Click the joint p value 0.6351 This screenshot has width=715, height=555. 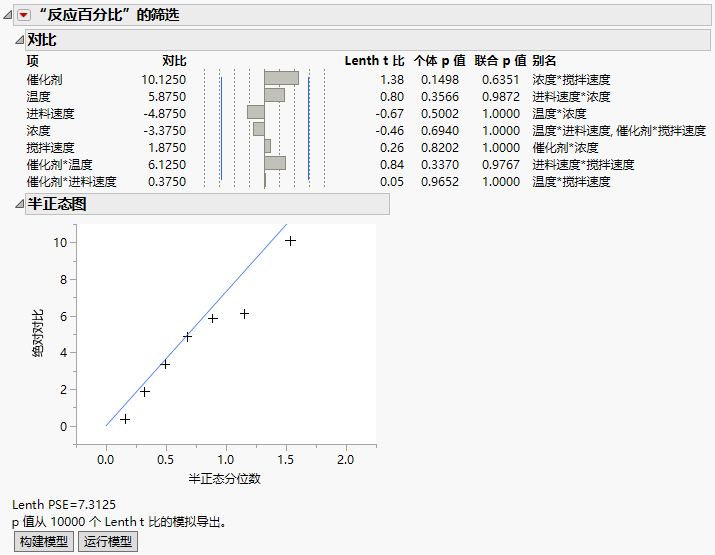click(x=501, y=80)
